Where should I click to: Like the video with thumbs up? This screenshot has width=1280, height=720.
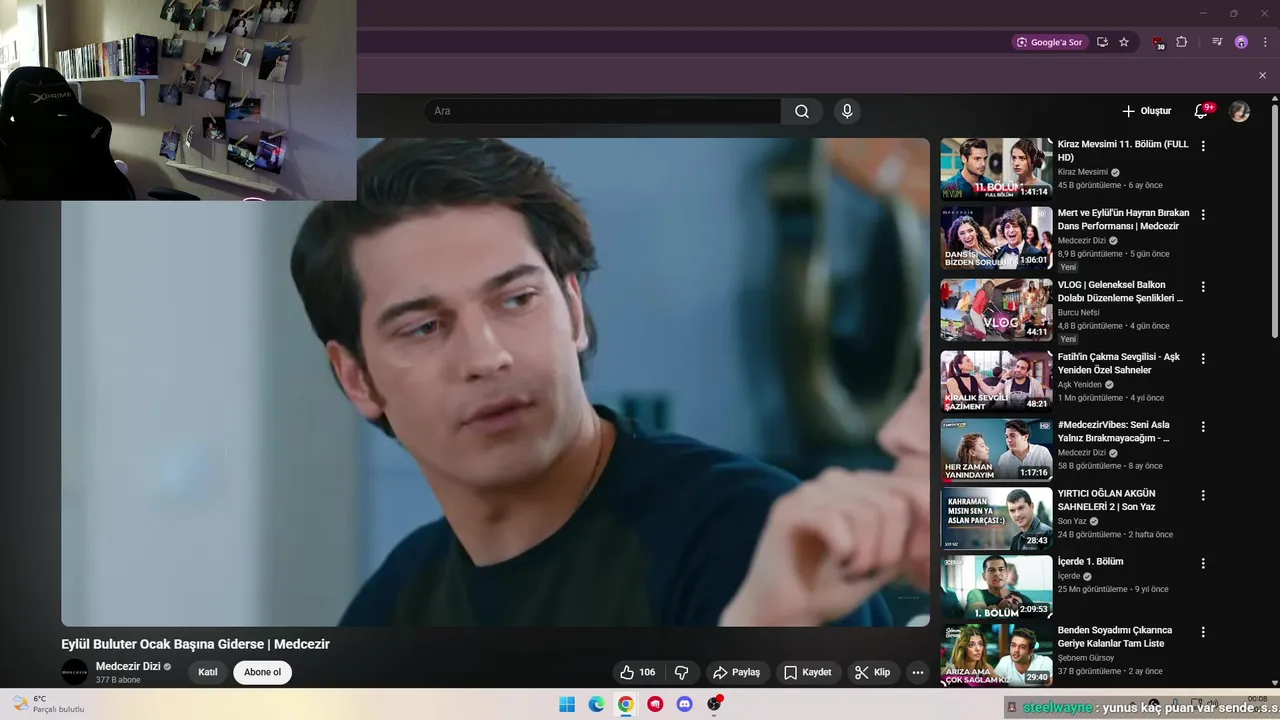pyautogui.click(x=637, y=672)
